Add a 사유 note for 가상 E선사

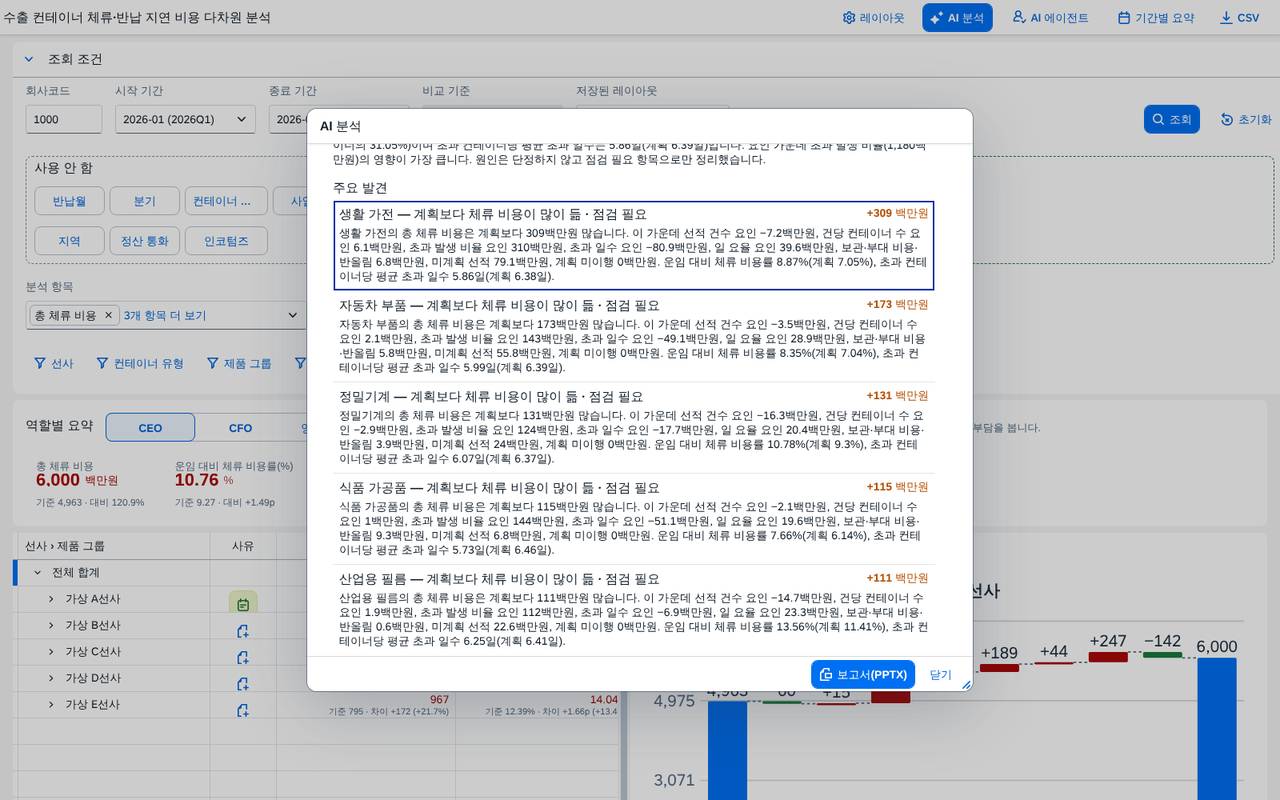pyautogui.click(x=242, y=710)
